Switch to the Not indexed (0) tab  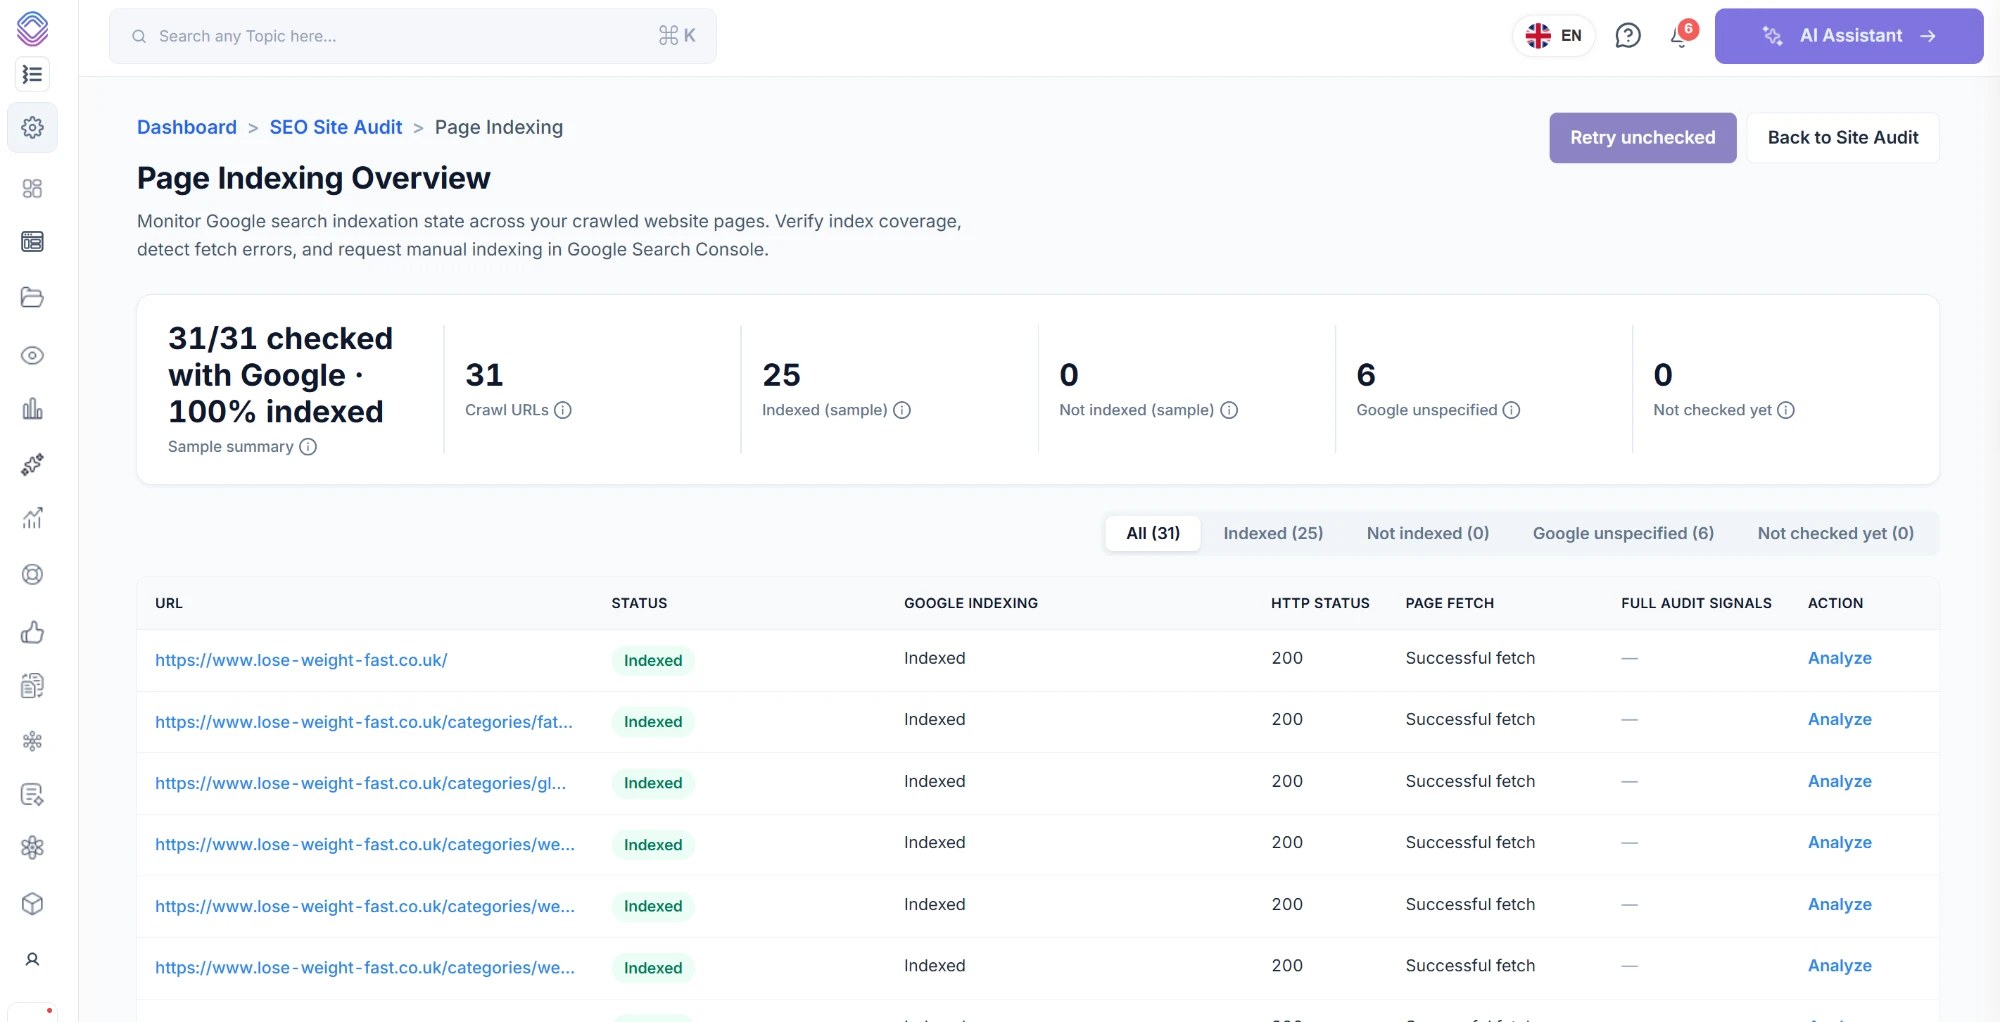tap(1428, 533)
